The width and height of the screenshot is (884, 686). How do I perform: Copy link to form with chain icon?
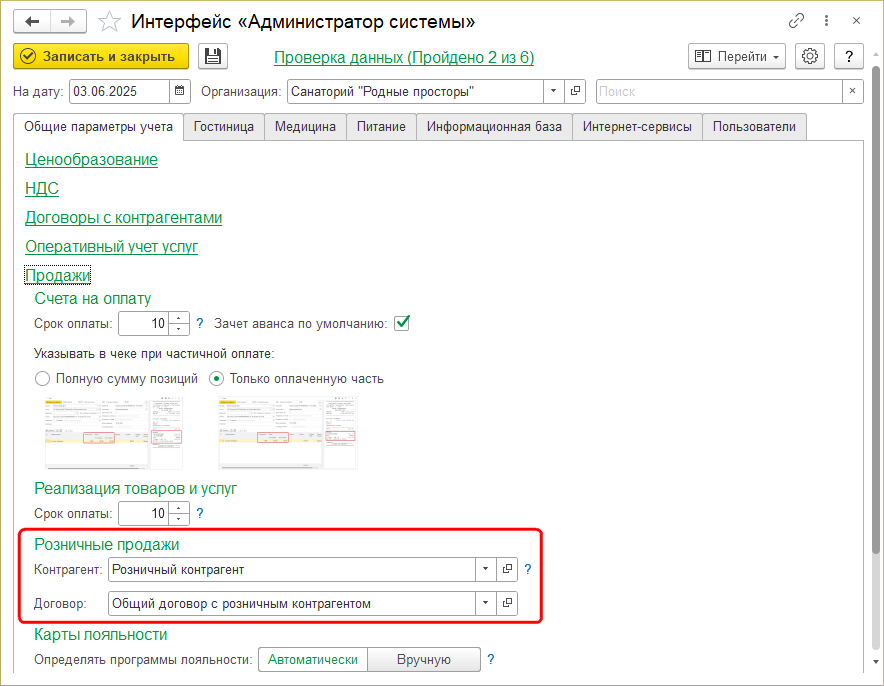[x=796, y=21]
